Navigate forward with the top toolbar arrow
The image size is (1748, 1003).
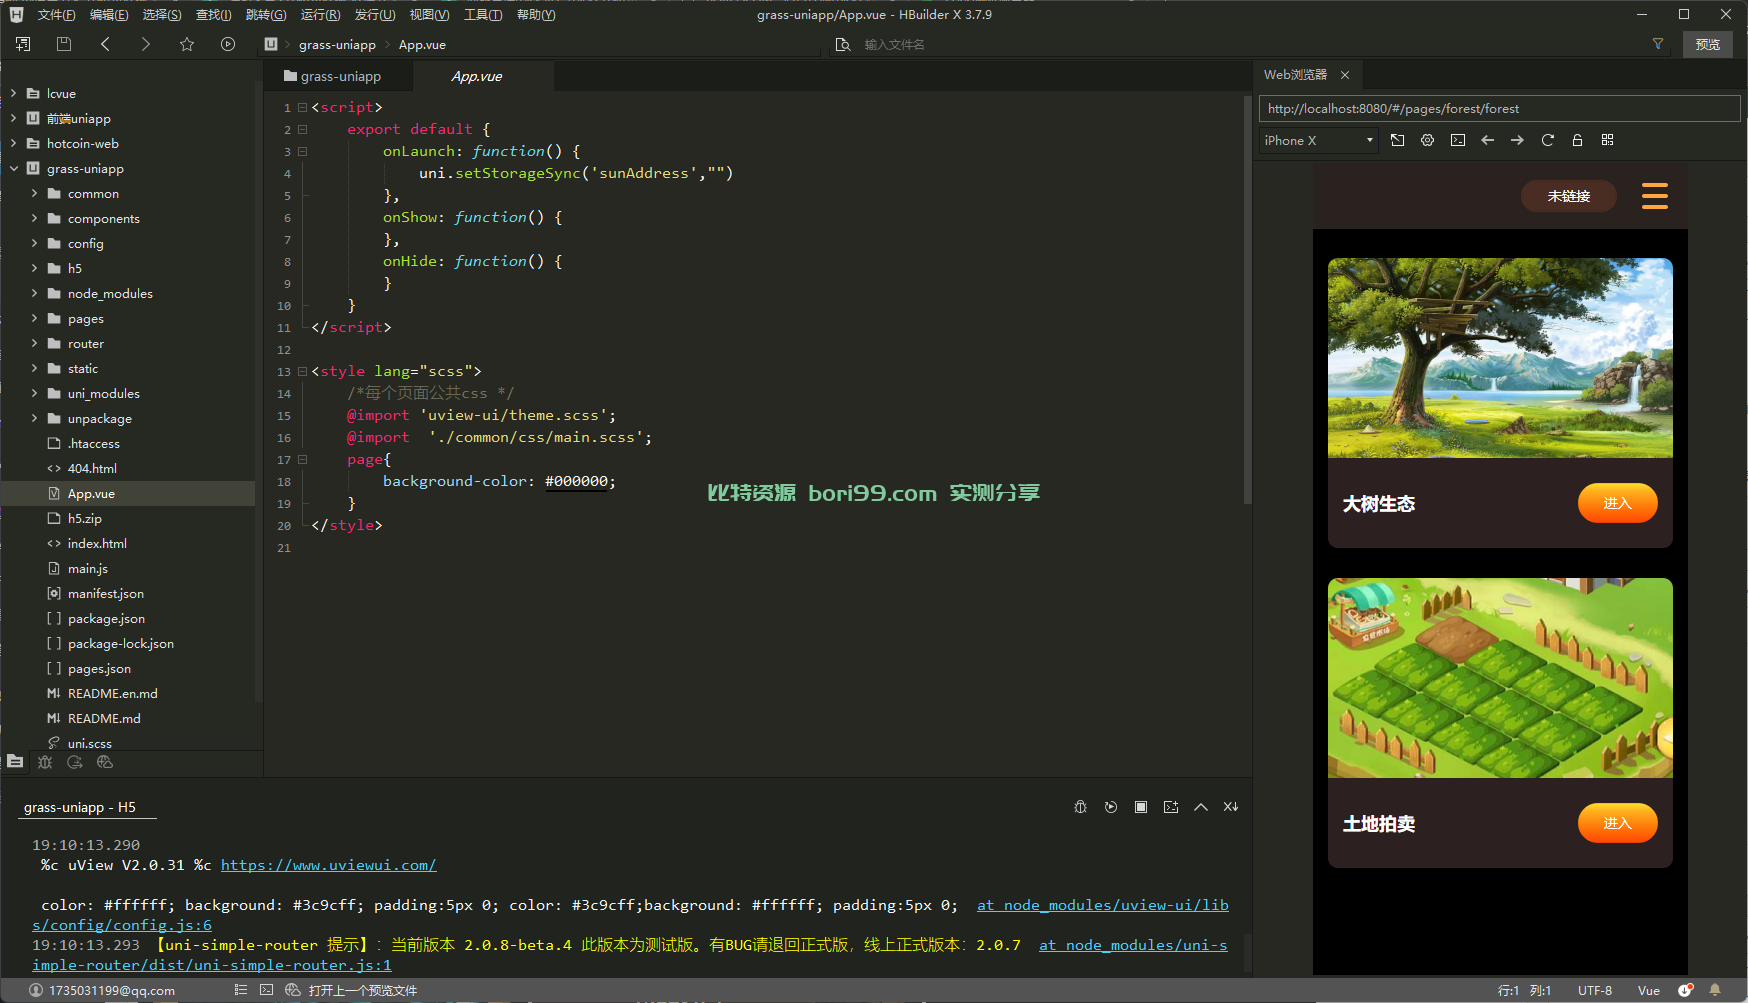point(146,44)
